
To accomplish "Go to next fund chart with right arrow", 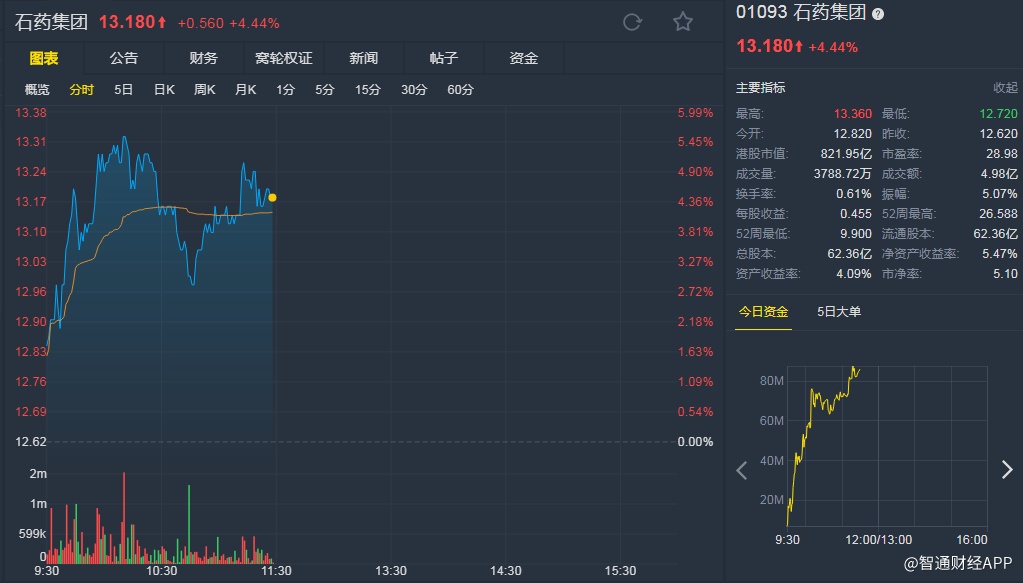I will [1007, 470].
